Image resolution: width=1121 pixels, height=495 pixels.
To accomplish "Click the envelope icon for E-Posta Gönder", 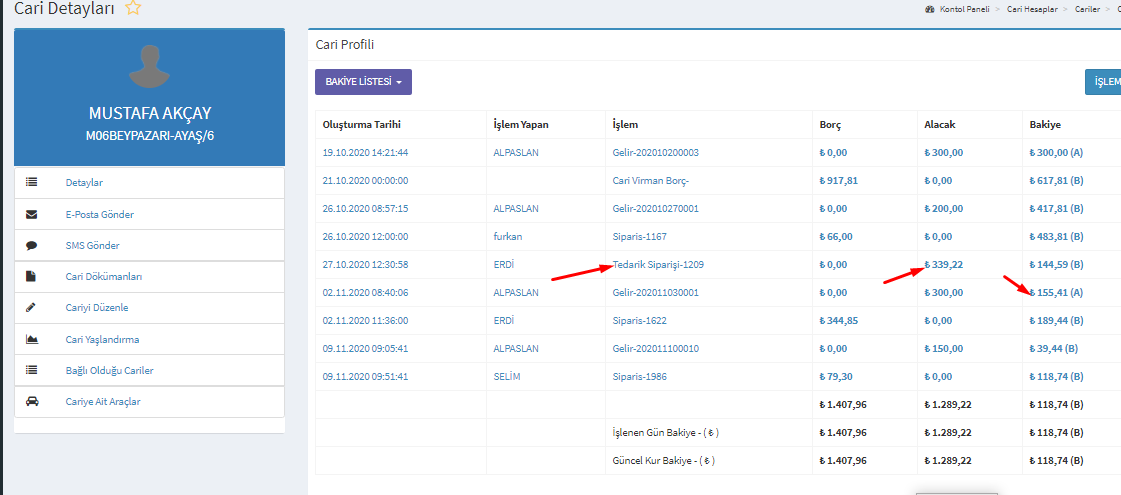I will pyautogui.click(x=31, y=214).
